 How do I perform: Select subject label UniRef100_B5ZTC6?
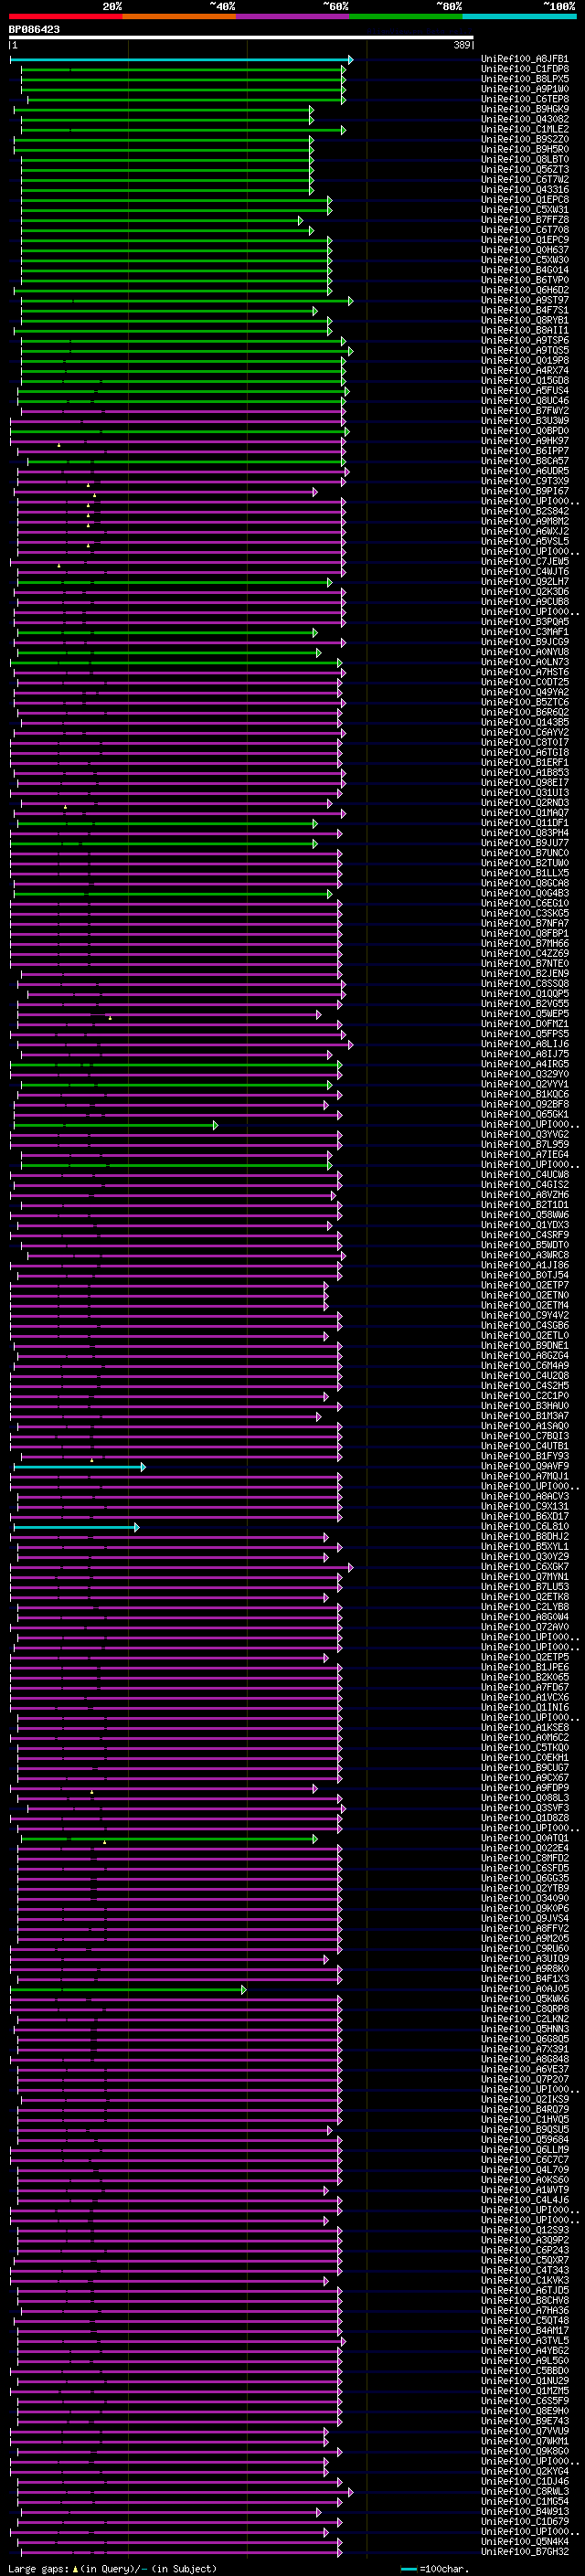tap(524, 702)
